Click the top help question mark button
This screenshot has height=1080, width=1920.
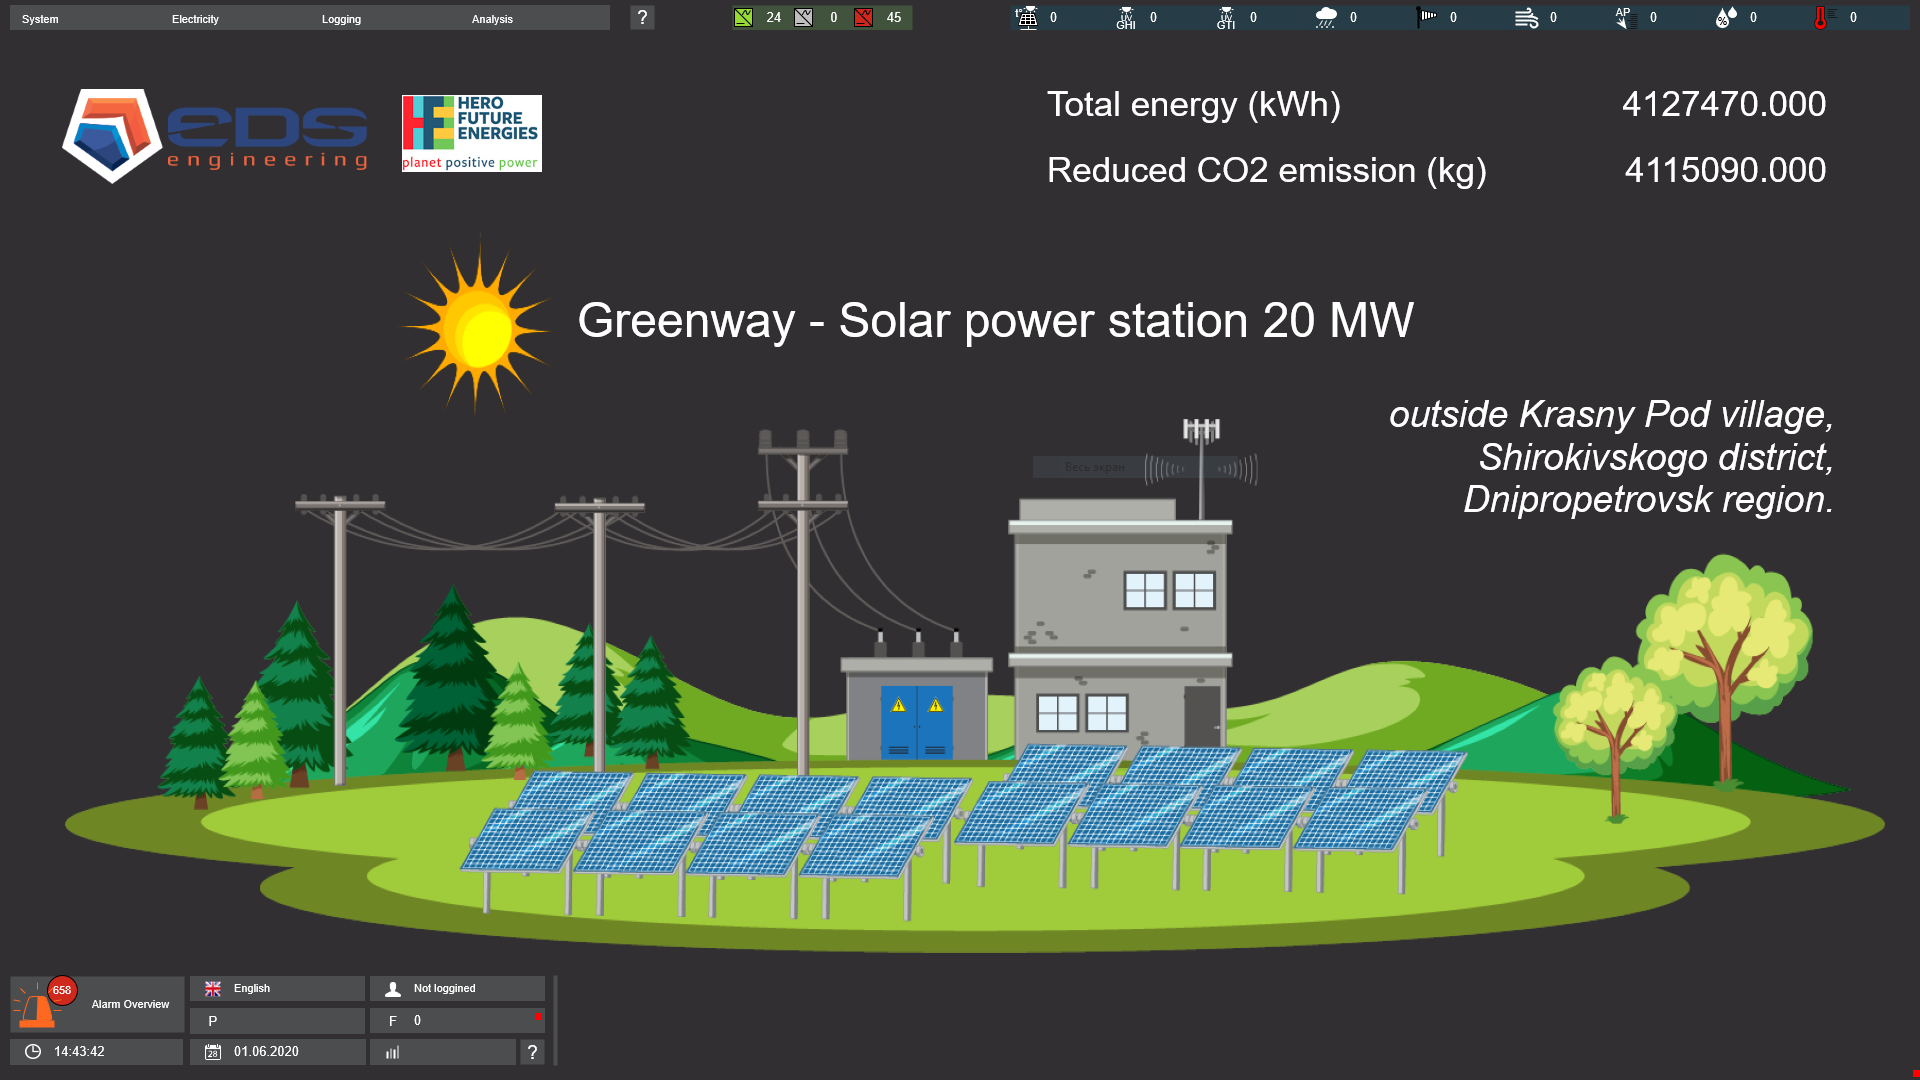pyautogui.click(x=642, y=17)
